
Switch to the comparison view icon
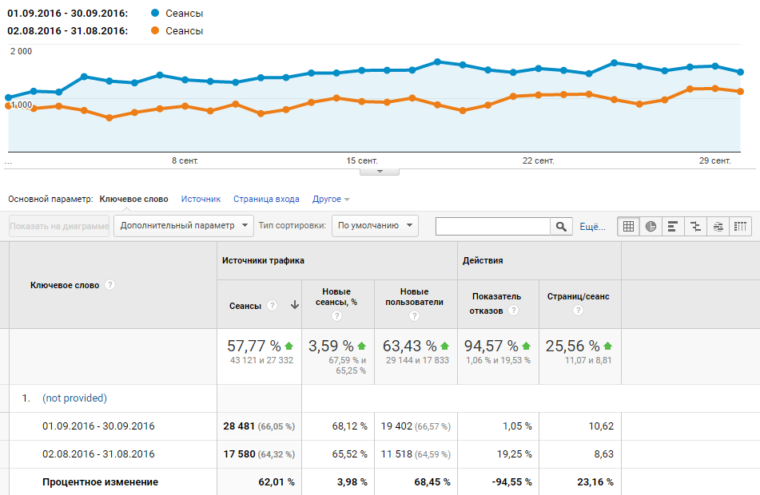click(x=696, y=226)
